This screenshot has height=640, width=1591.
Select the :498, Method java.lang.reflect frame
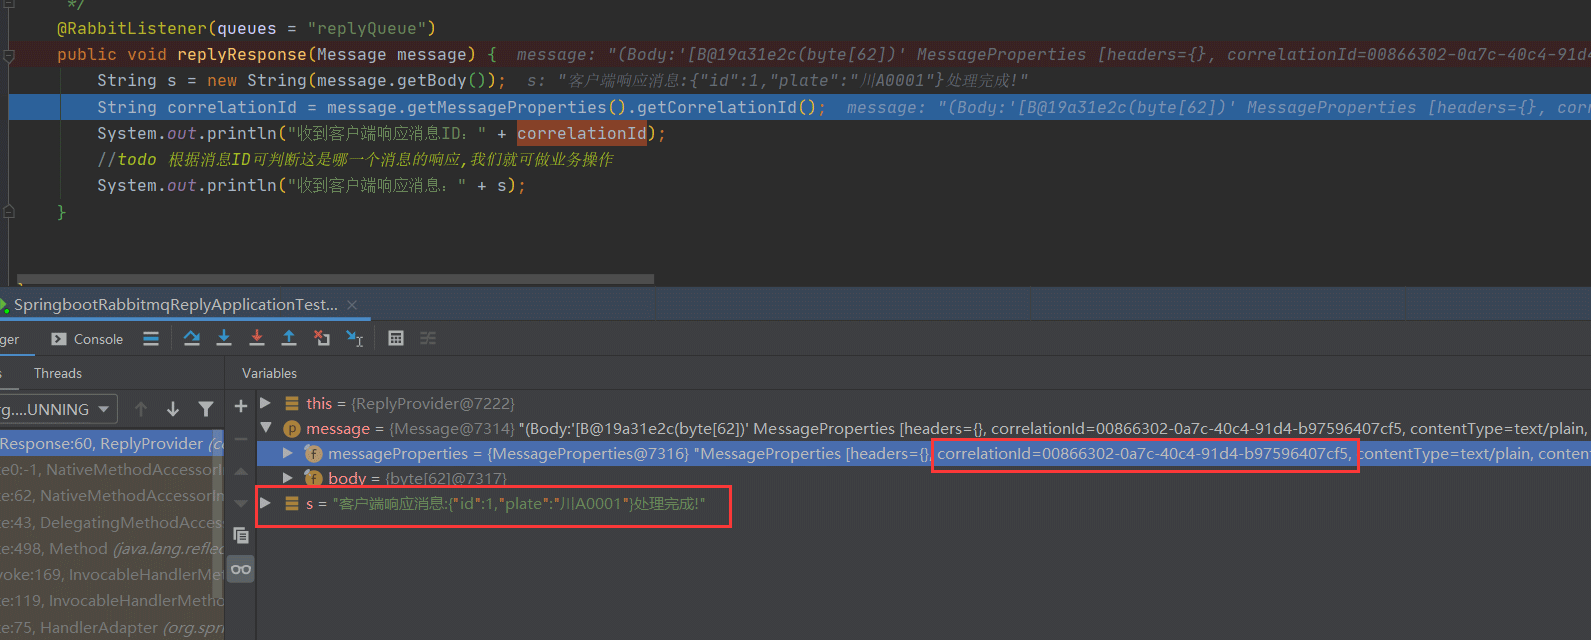(112, 548)
